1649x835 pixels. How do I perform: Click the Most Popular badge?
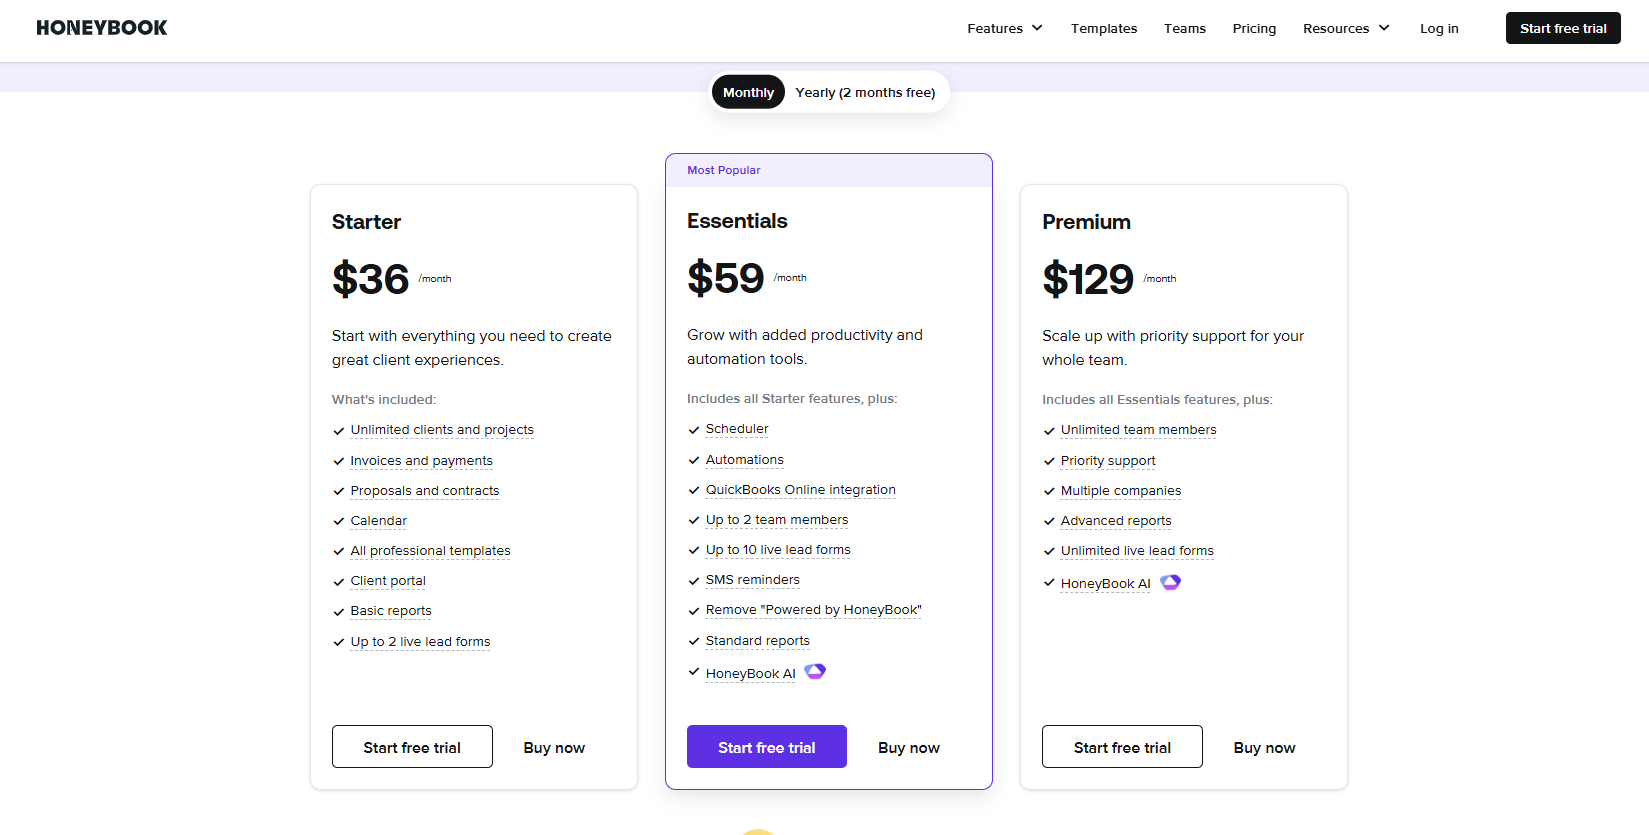click(724, 170)
